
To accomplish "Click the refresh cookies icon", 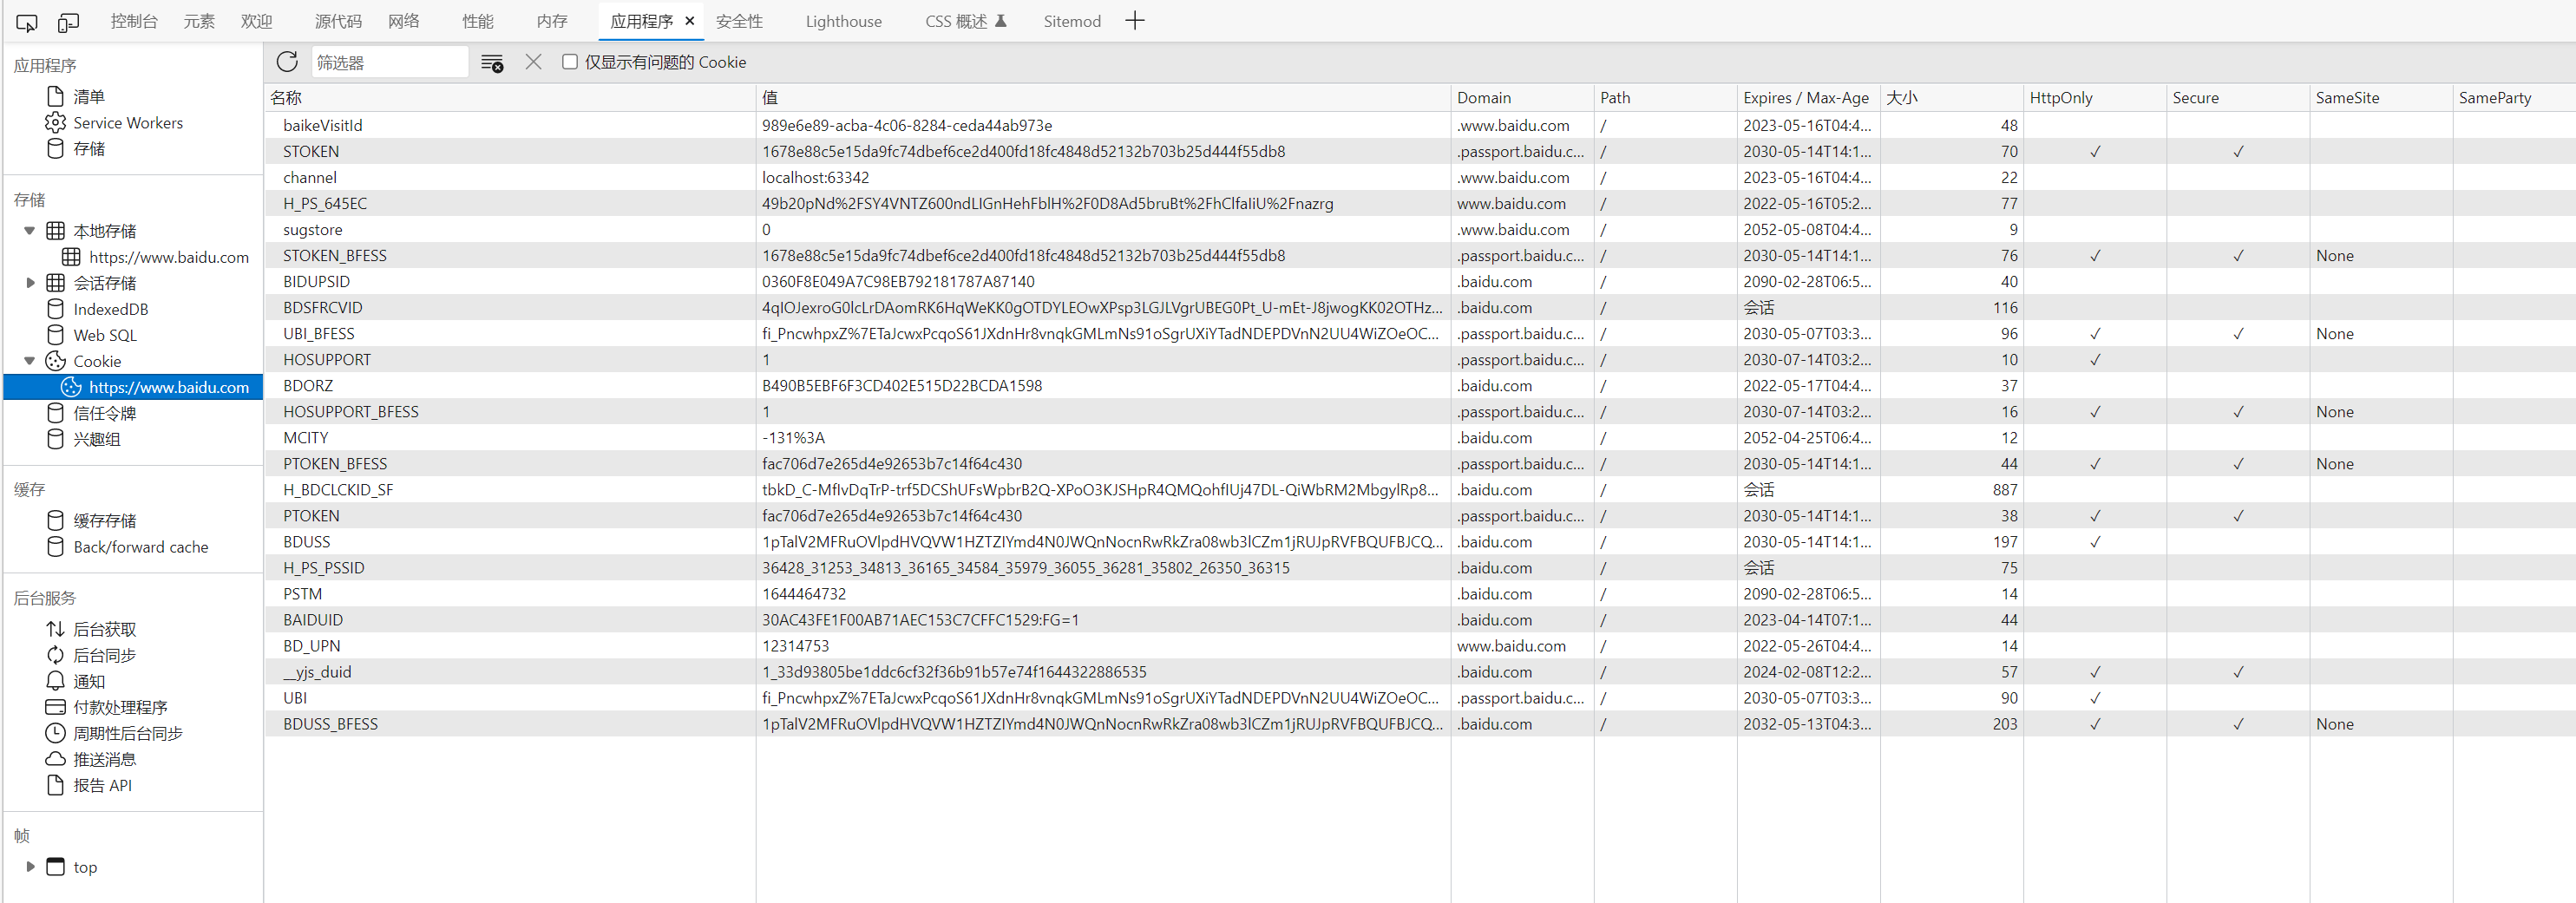I will click(x=287, y=62).
